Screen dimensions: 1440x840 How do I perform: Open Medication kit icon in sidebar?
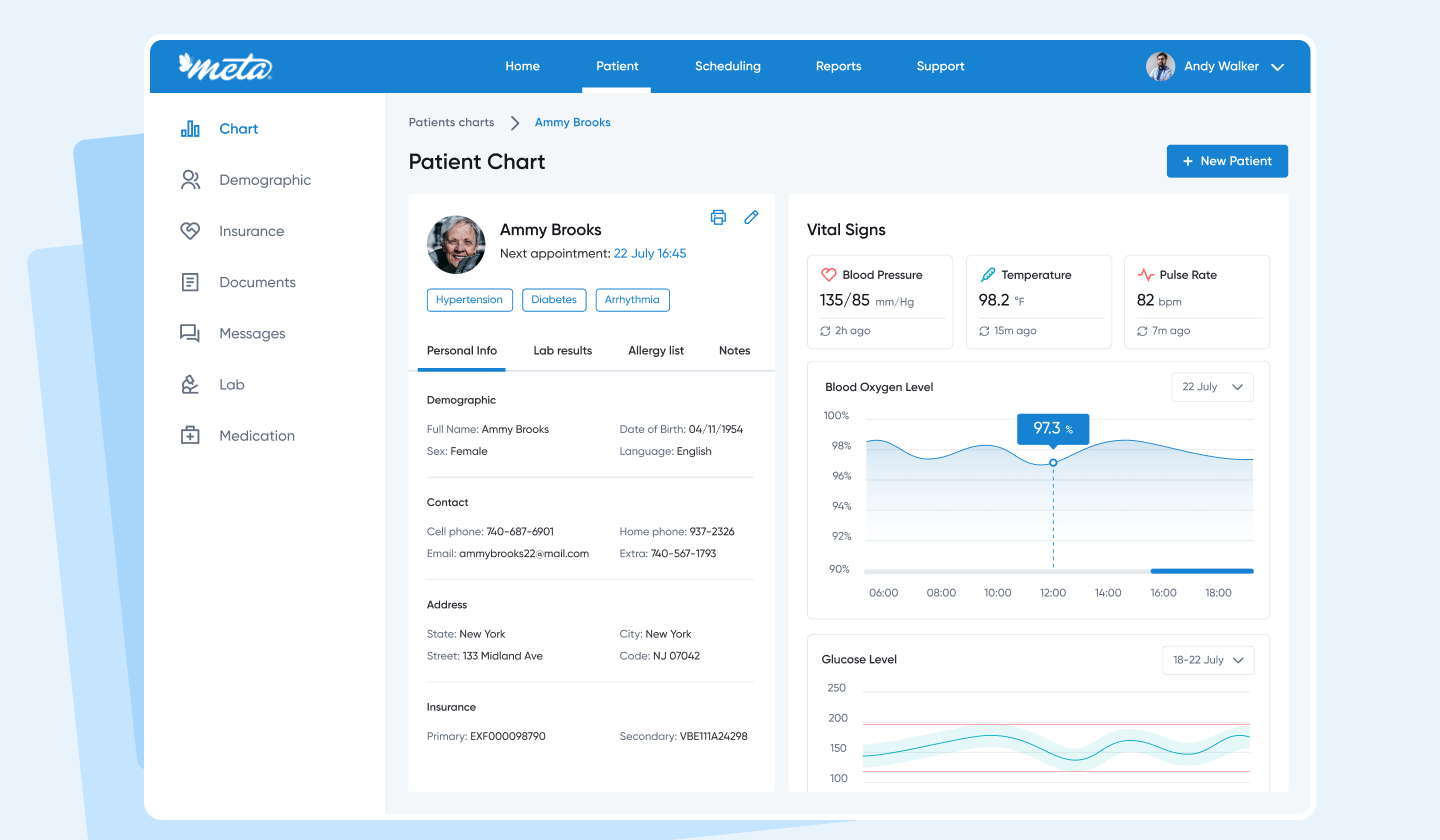click(190, 435)
